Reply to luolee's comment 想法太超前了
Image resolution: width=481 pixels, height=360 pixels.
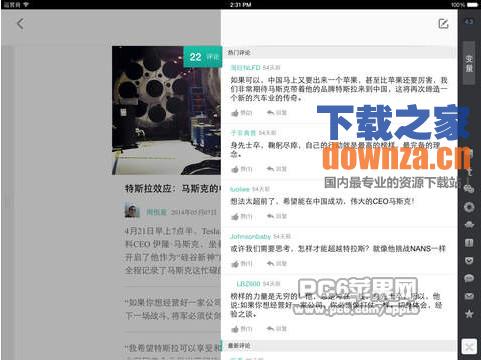277,217
